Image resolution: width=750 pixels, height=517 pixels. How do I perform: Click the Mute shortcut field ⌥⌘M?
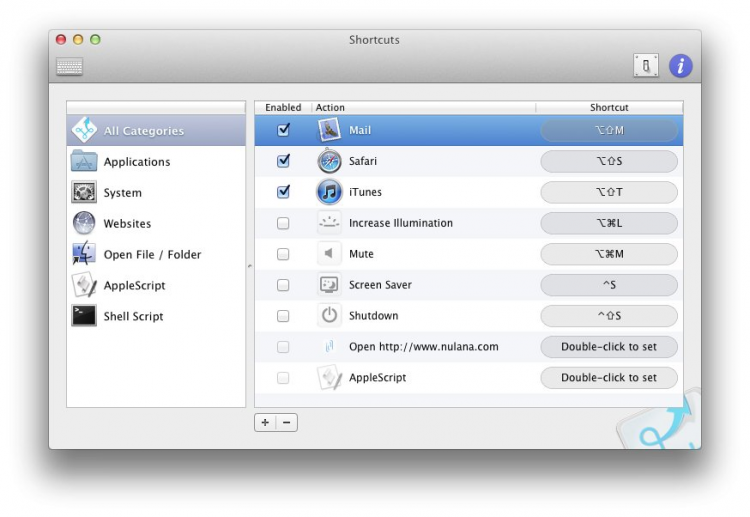[x=609, y=254]
